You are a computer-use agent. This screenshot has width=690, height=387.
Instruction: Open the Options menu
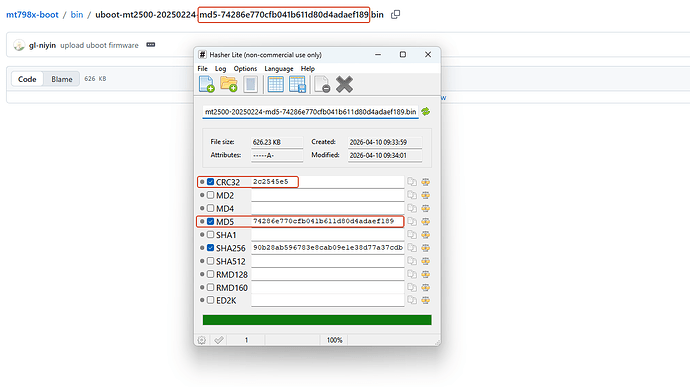(x=245, y=69)
